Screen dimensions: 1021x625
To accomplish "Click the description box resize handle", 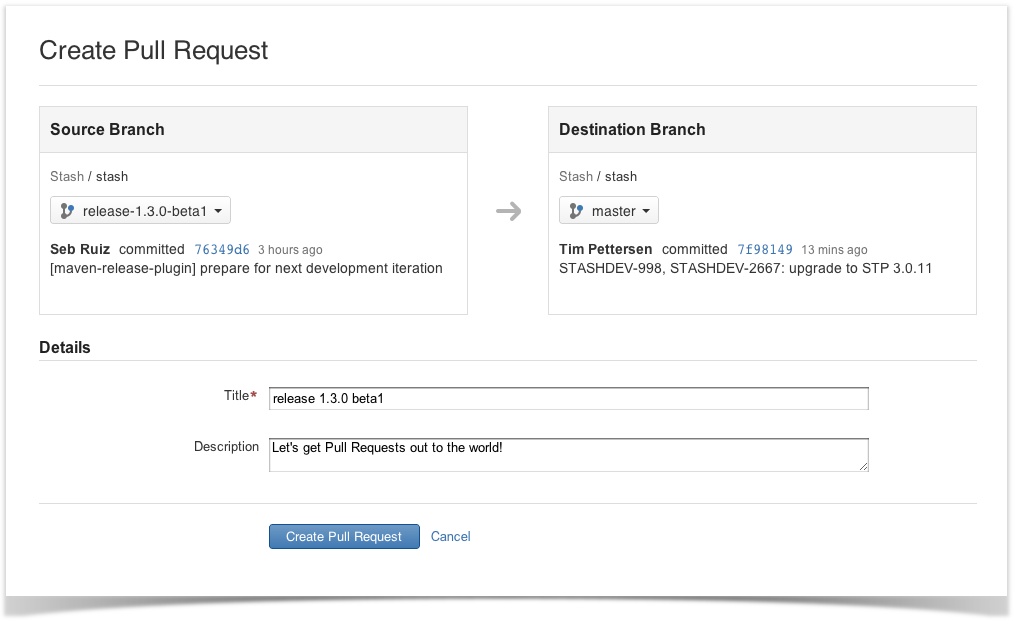I will (x=862, y=465).
